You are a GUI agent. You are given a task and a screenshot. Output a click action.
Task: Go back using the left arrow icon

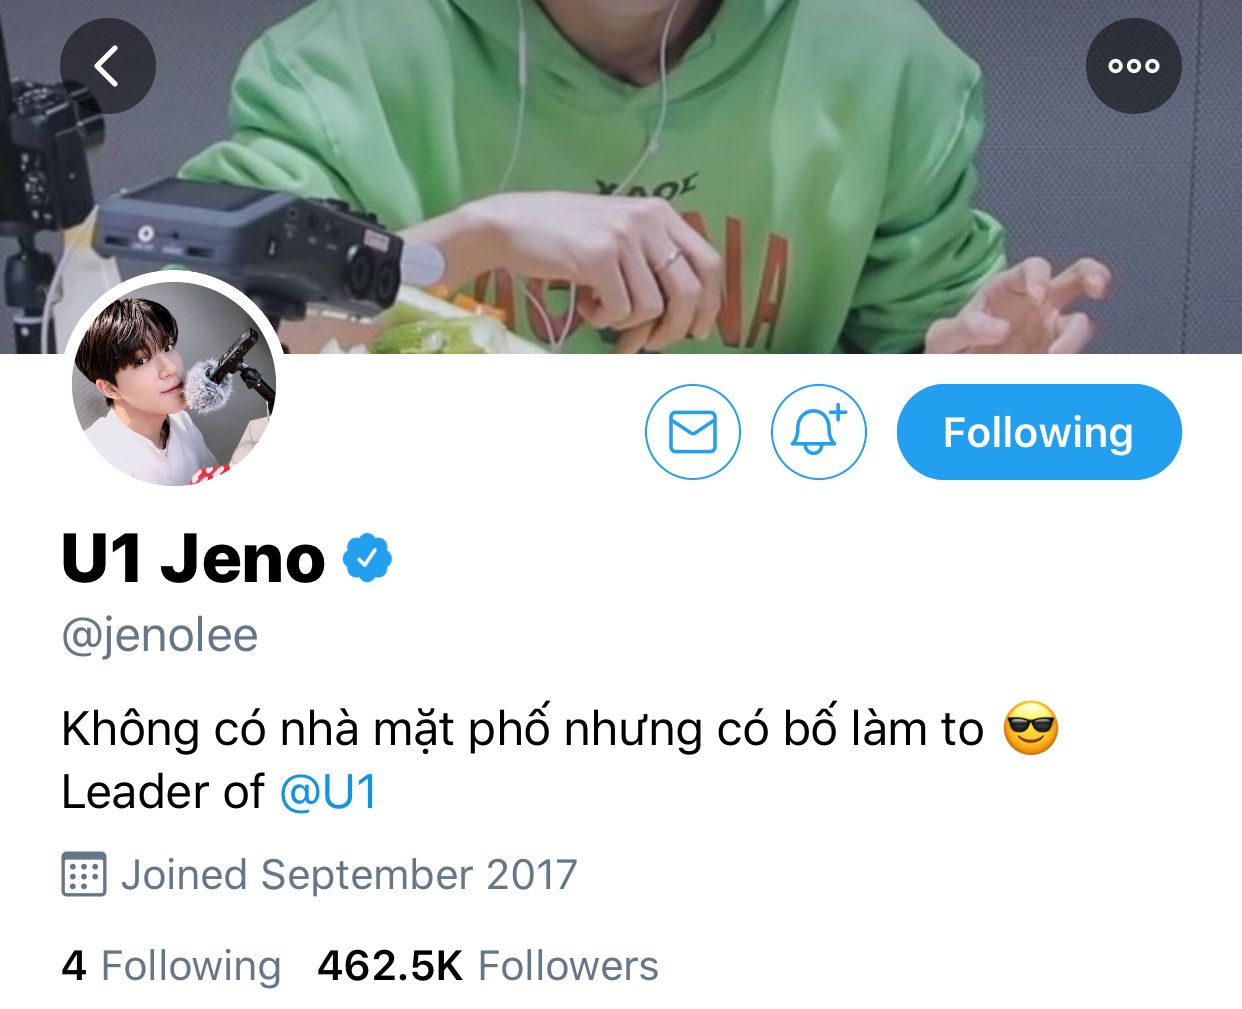[x=108, y=66]
